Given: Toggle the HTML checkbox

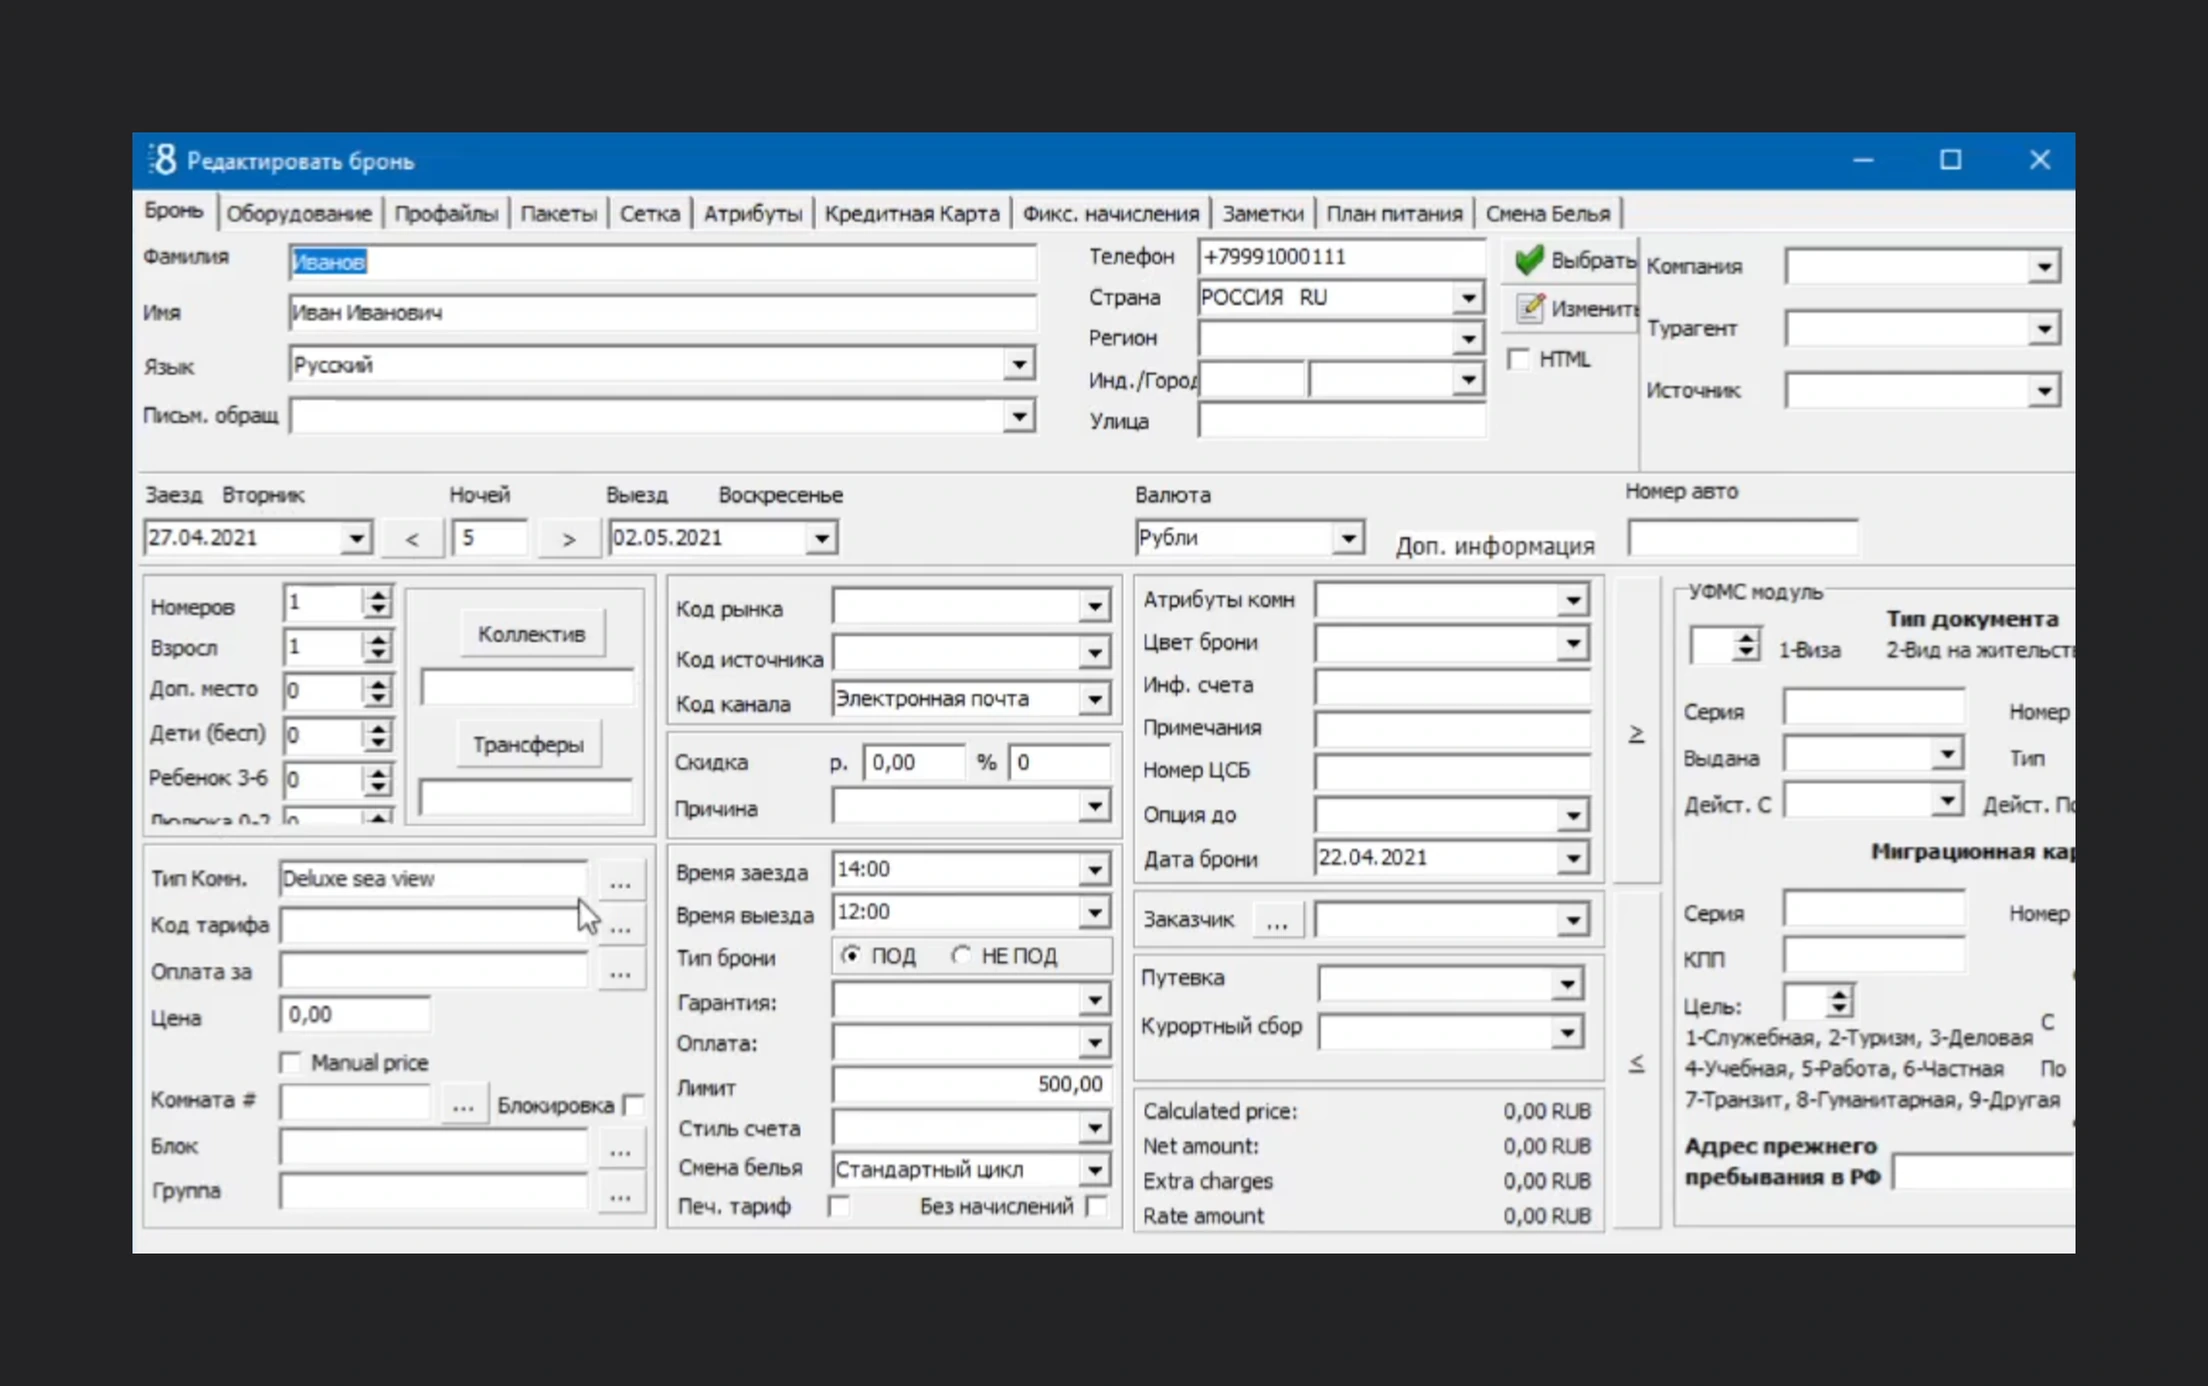Looking at the screenshot, I should point(1518,359).
